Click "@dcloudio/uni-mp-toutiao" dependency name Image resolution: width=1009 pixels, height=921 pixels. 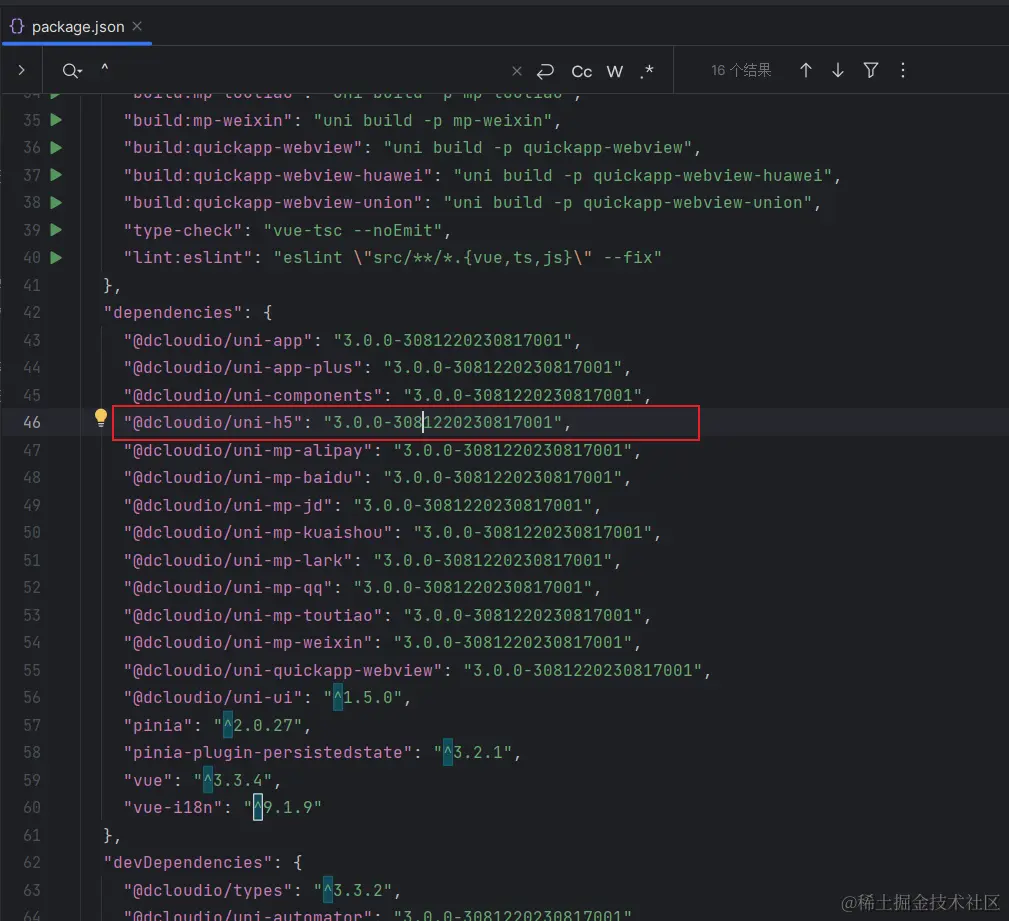[253, 615]
